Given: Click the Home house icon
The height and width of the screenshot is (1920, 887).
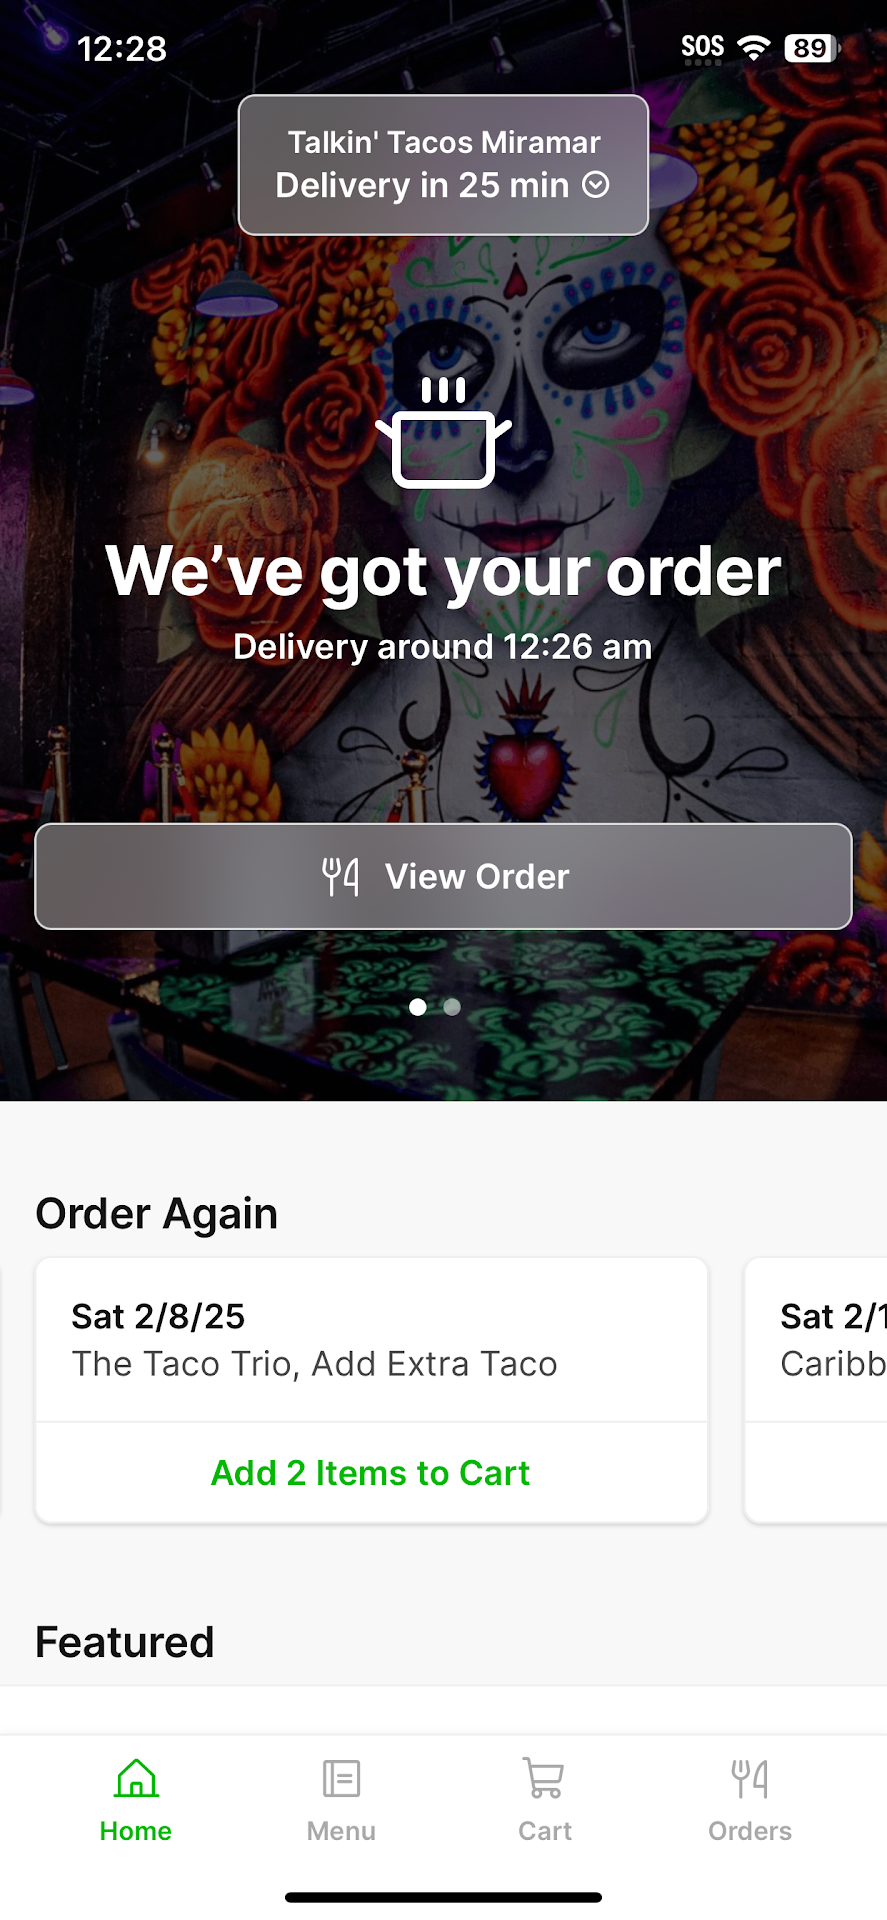Looking at the screenshot, I should [136, 1778].
